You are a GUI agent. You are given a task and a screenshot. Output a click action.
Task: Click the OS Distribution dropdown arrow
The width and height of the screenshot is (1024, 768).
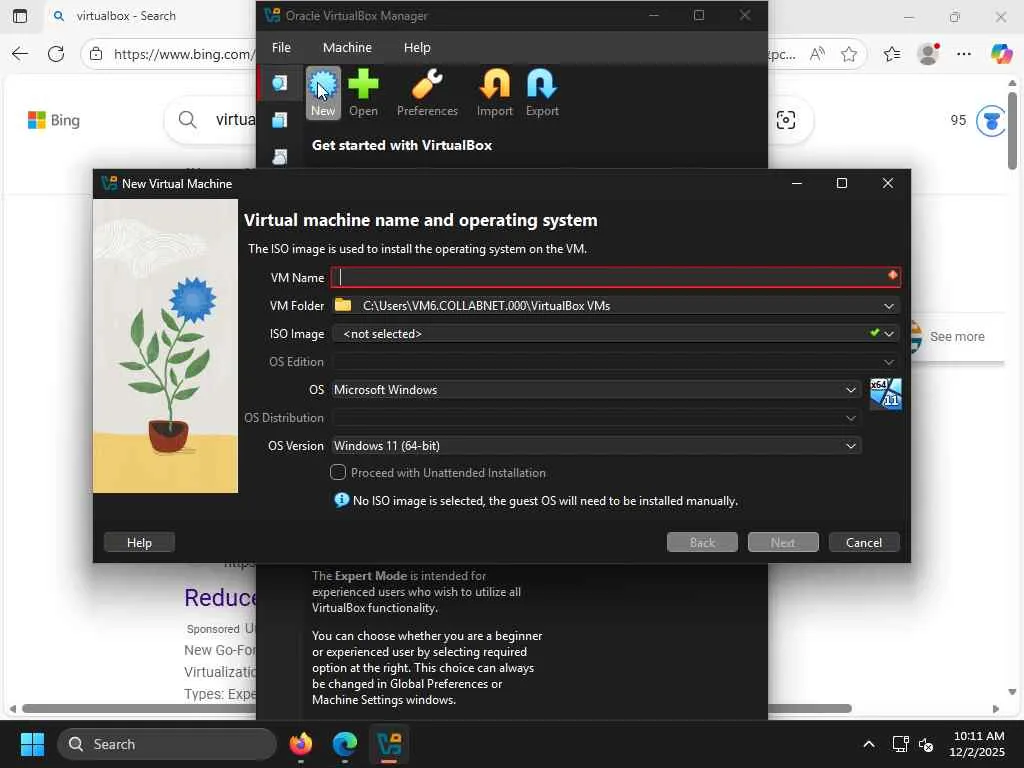pyautogui.click(x=850, y=418)
